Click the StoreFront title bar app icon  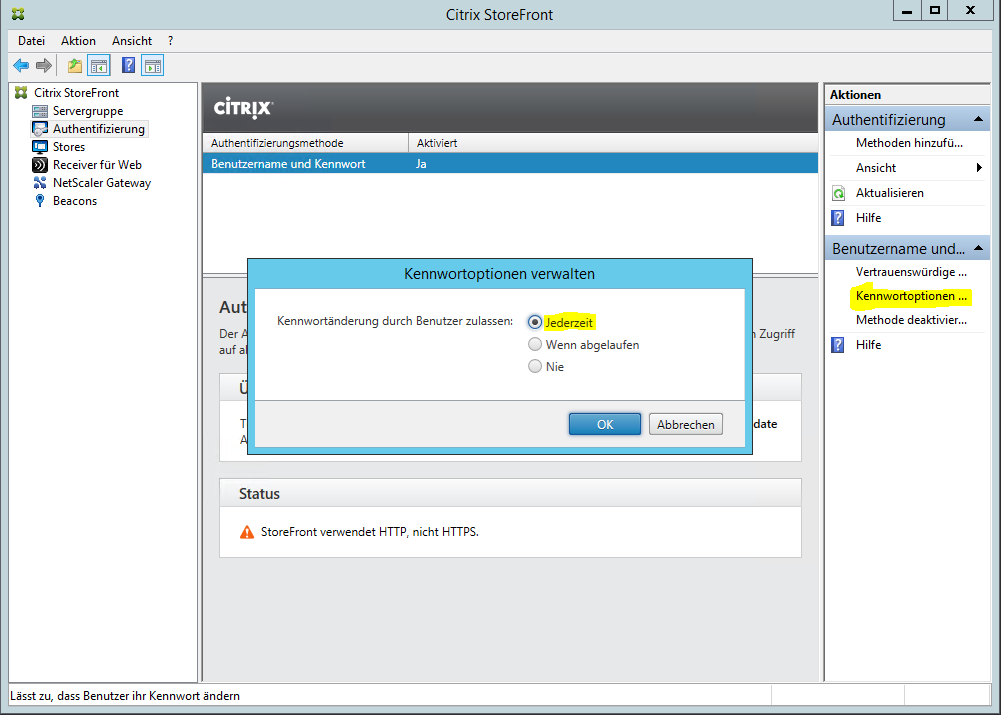click(18, 13)
